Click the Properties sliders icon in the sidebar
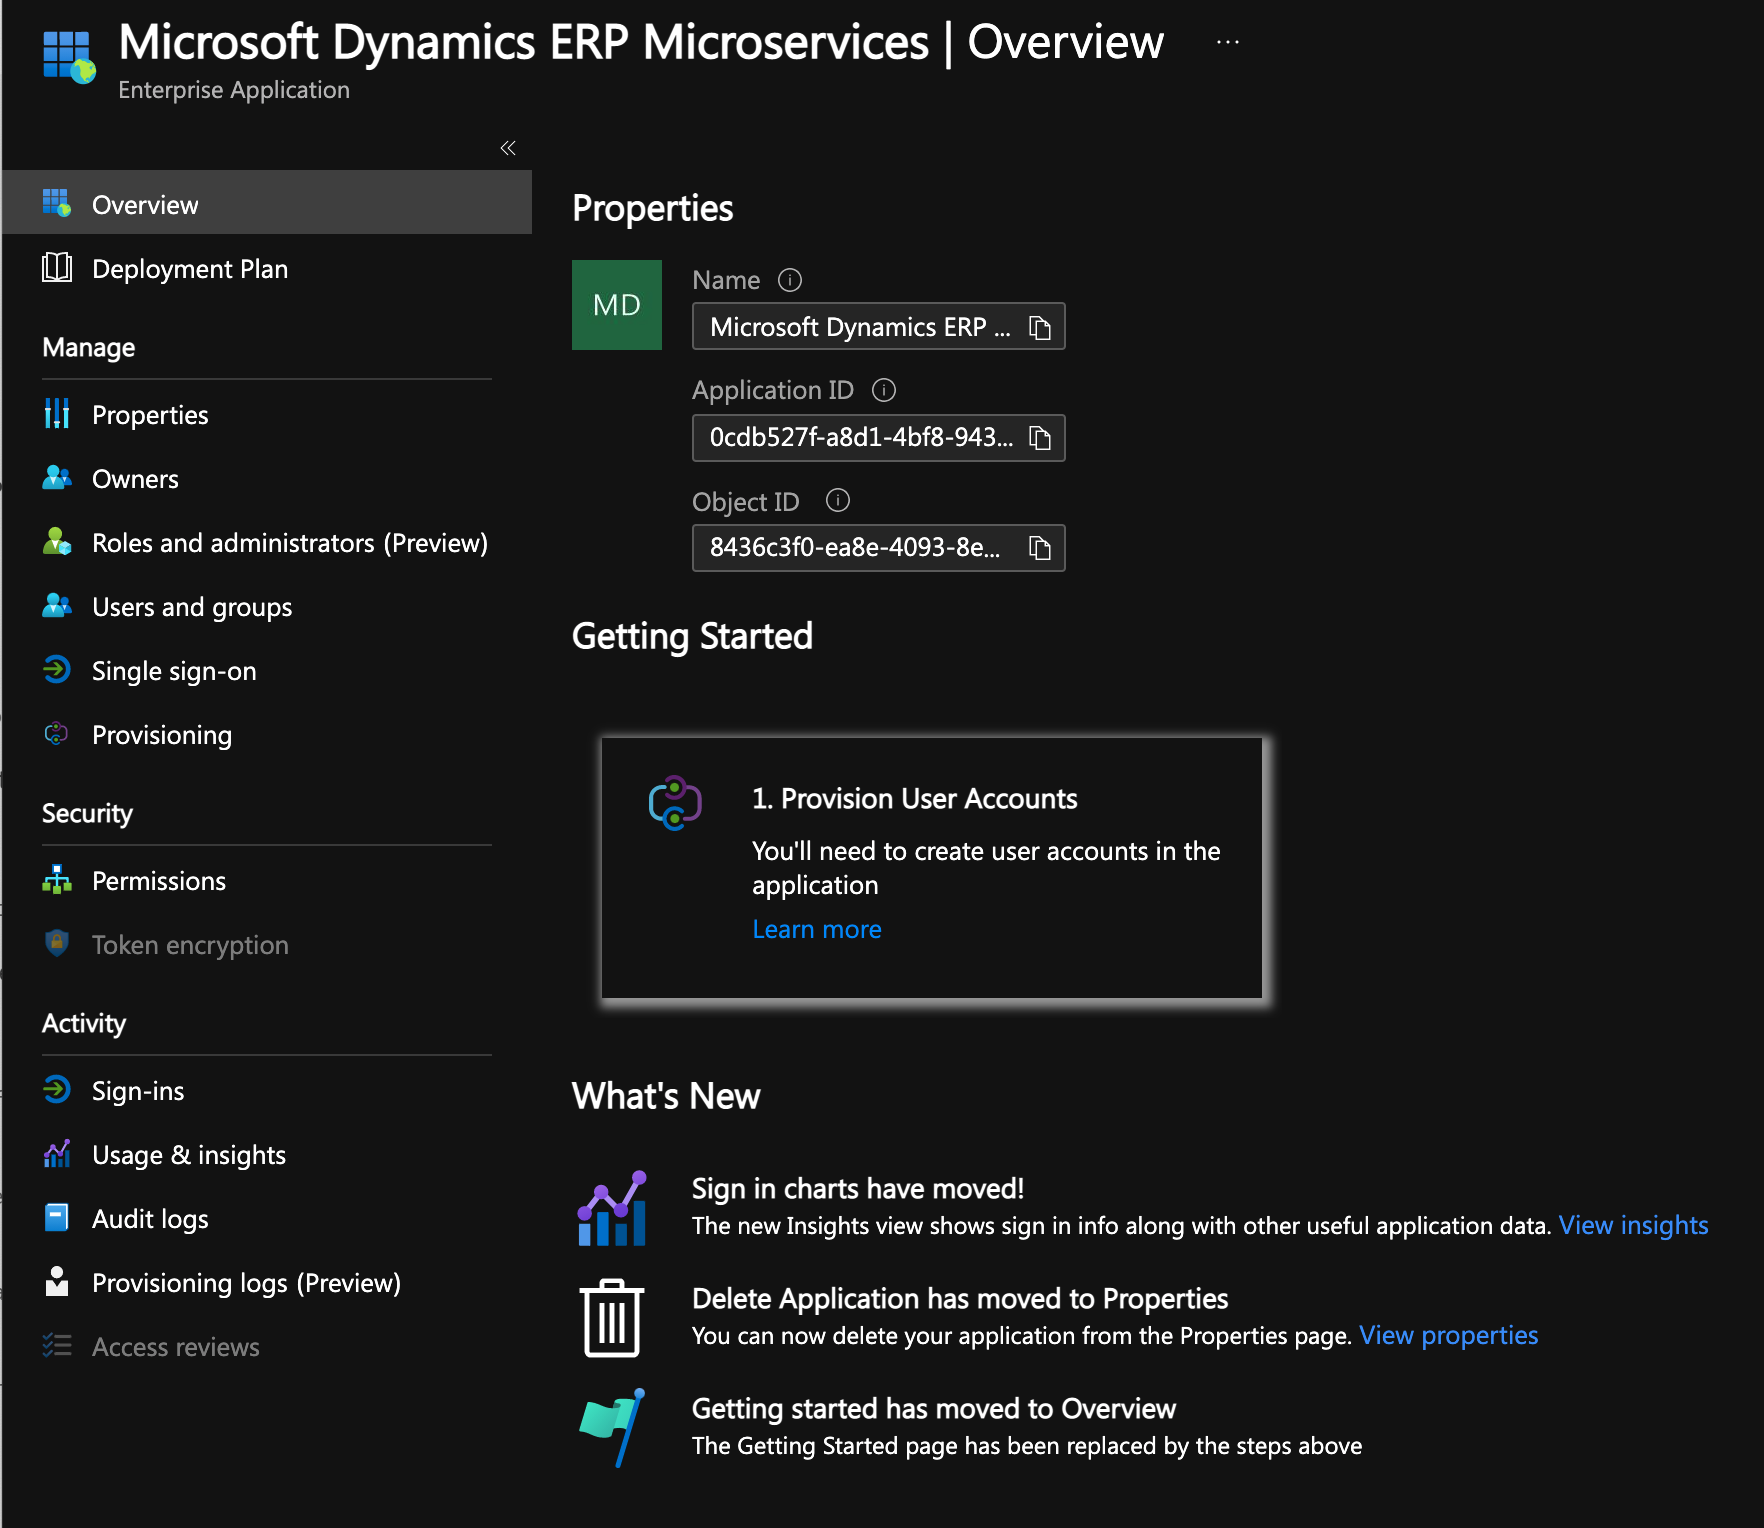This screenshot has height=1528, width=1764. click(57, 413)
